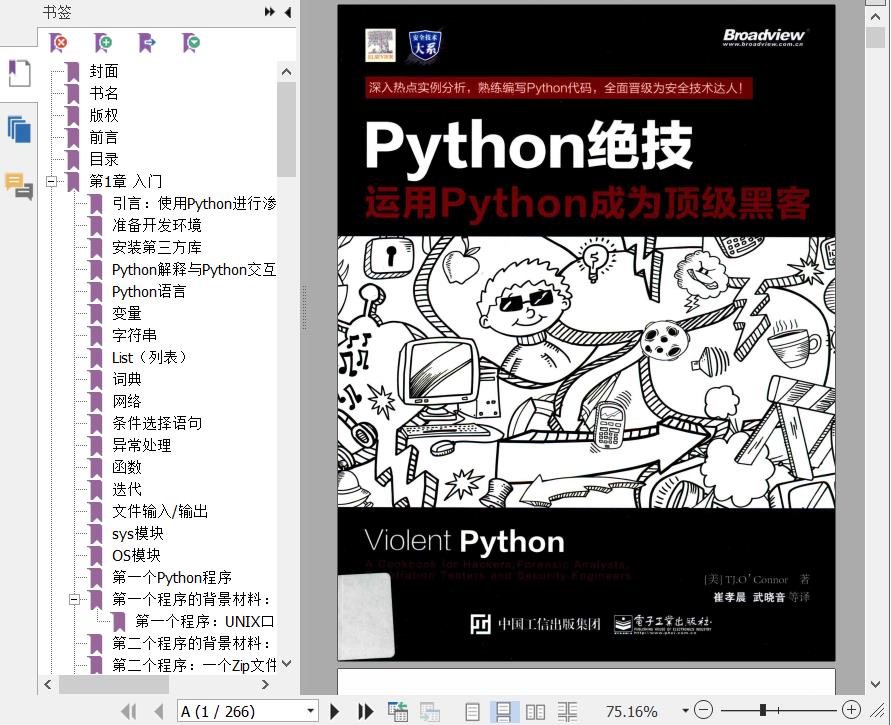Open the 网络 bookmark
The width and height of the screenshot is (891, 725).
(127, 402)
